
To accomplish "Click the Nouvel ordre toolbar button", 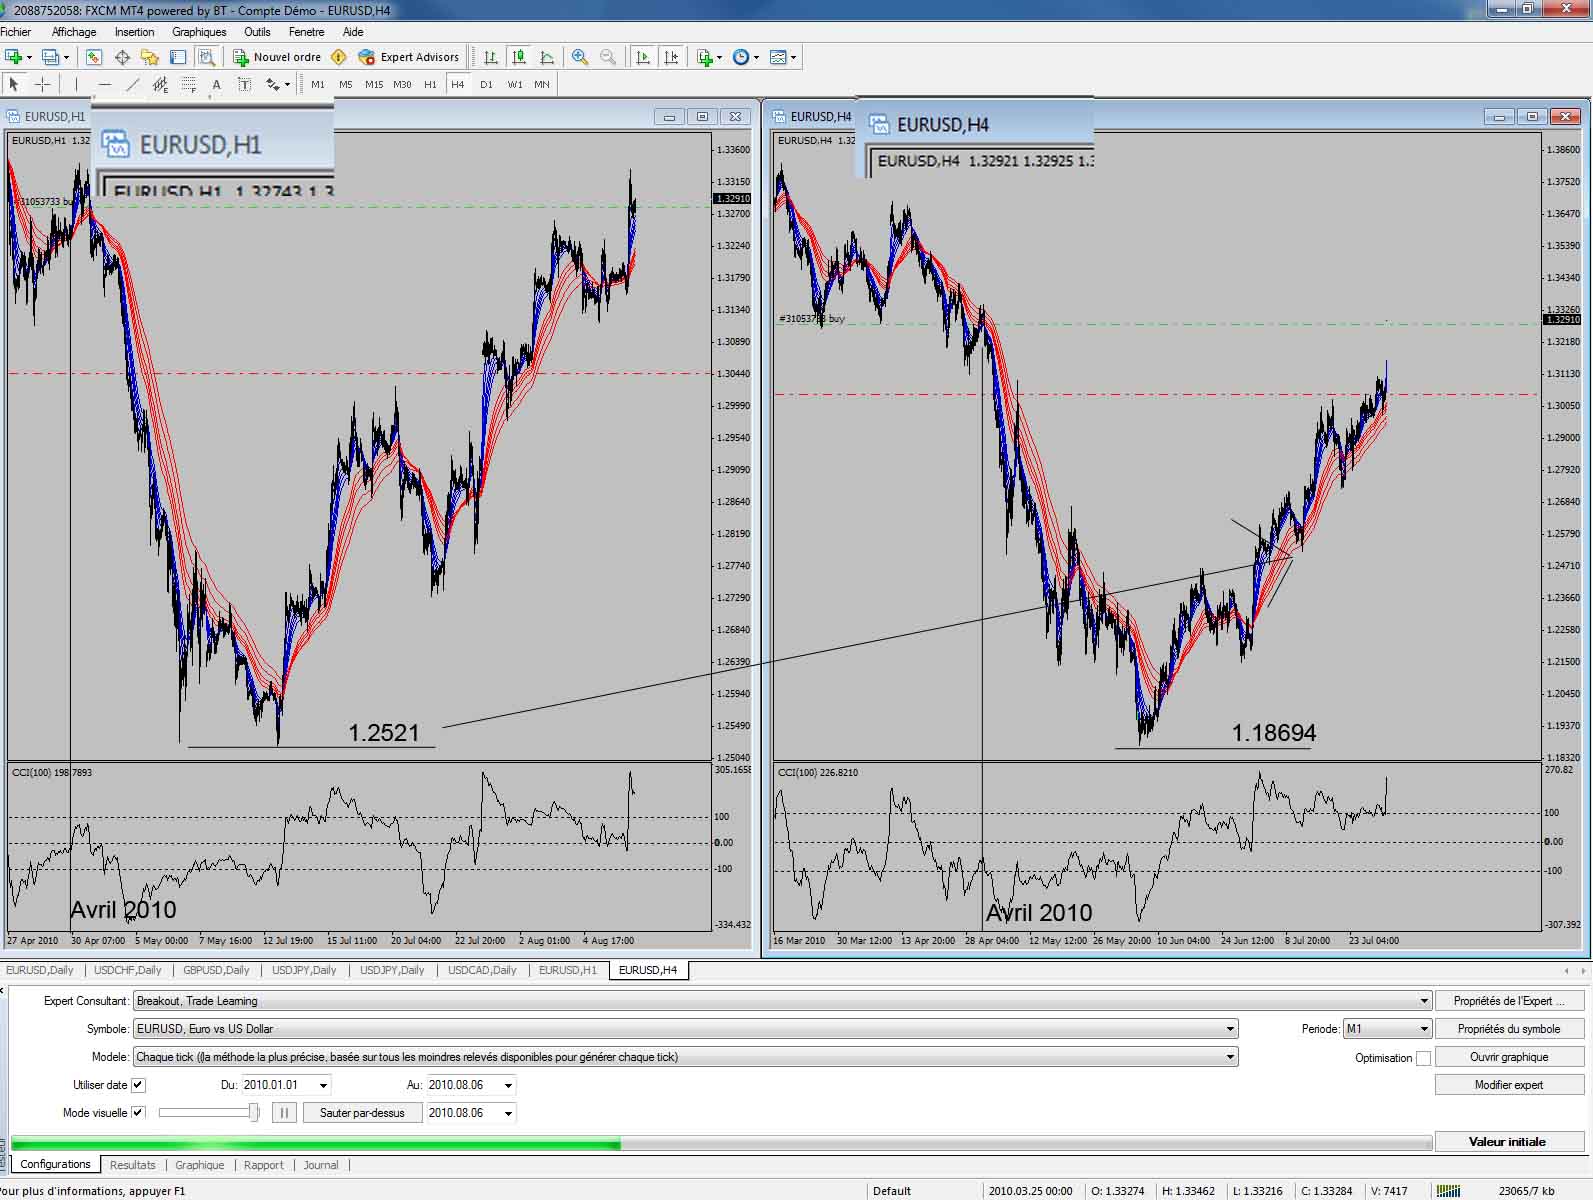I will tap(277, 57).
